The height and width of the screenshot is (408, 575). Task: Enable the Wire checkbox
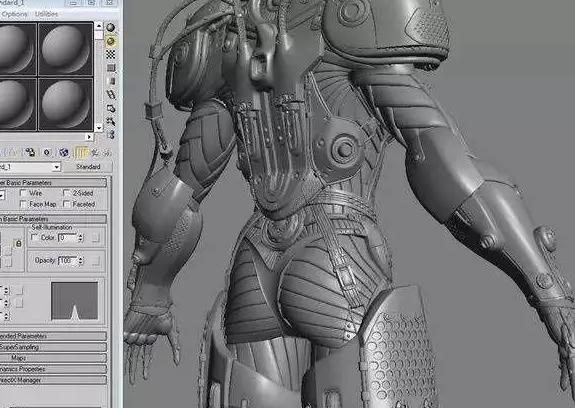point(24,193)
